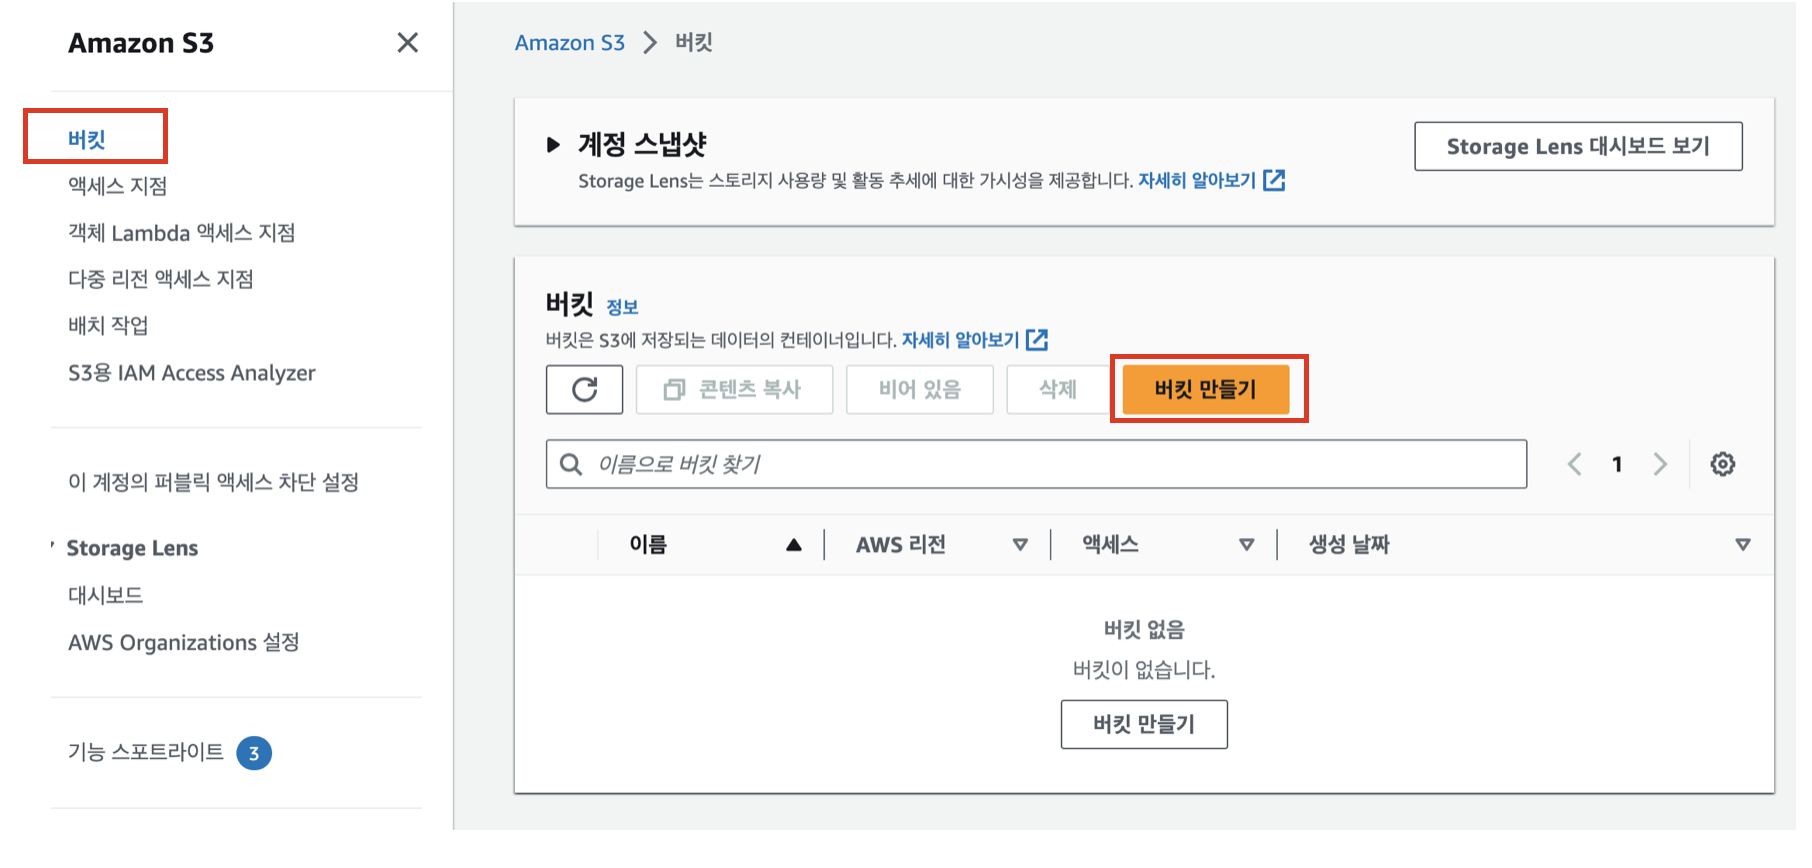
Task: Click the Amazon S3 sidebar title
Action: tap(141, 43)
